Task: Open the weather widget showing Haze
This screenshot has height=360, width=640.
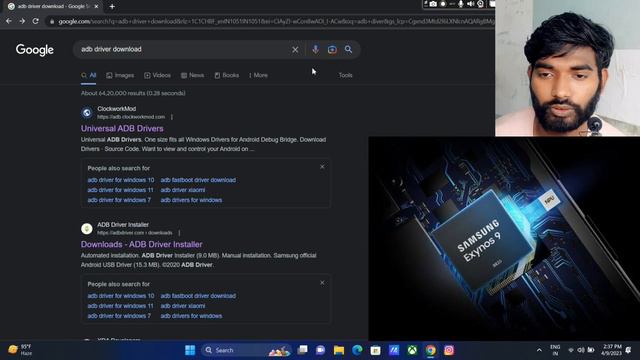Action: (20, 350)
